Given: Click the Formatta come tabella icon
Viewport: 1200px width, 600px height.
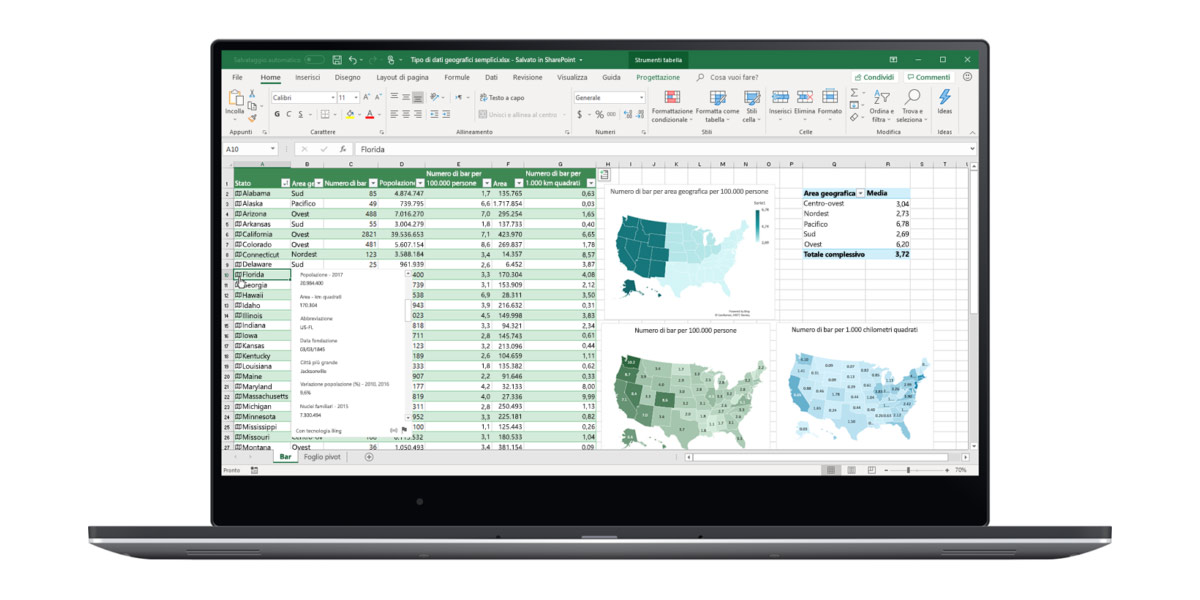Looking at the screenshot, I should pyautogui.click(x=717, y=97).
